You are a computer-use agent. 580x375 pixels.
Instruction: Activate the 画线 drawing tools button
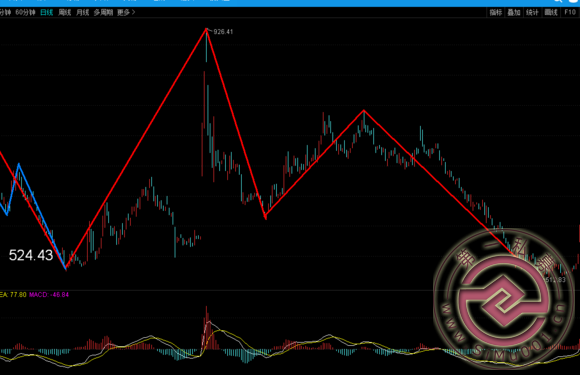pyautogui.click(x=551, y=13)
